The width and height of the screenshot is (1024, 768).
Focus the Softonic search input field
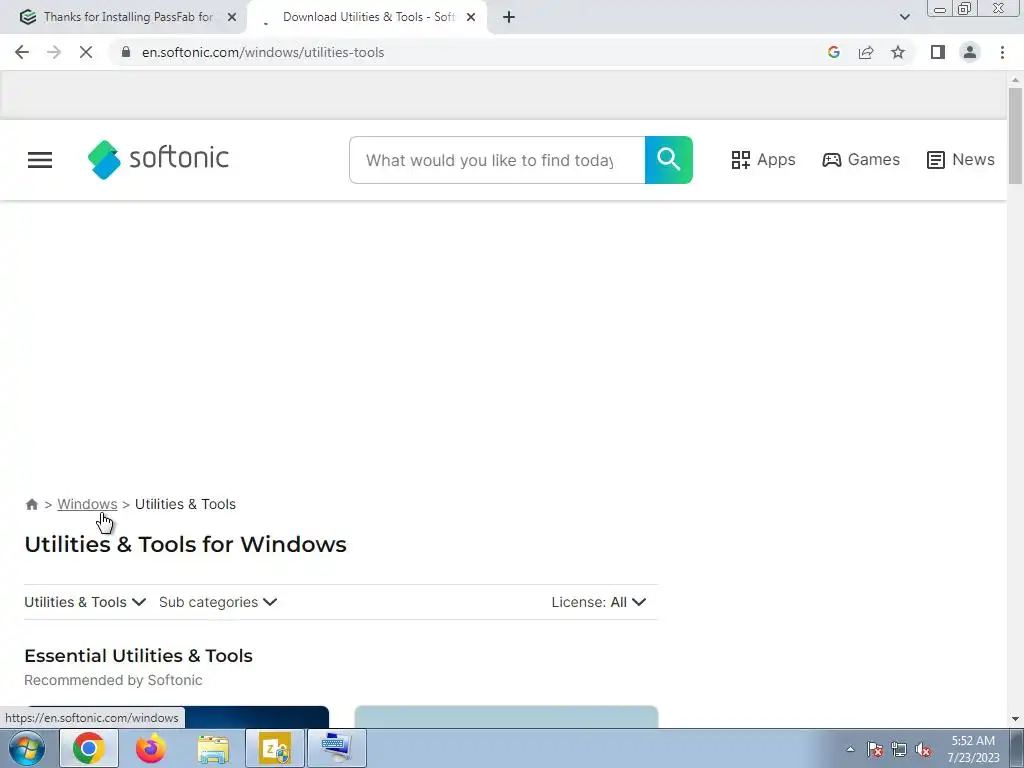[x=497, y=160]
